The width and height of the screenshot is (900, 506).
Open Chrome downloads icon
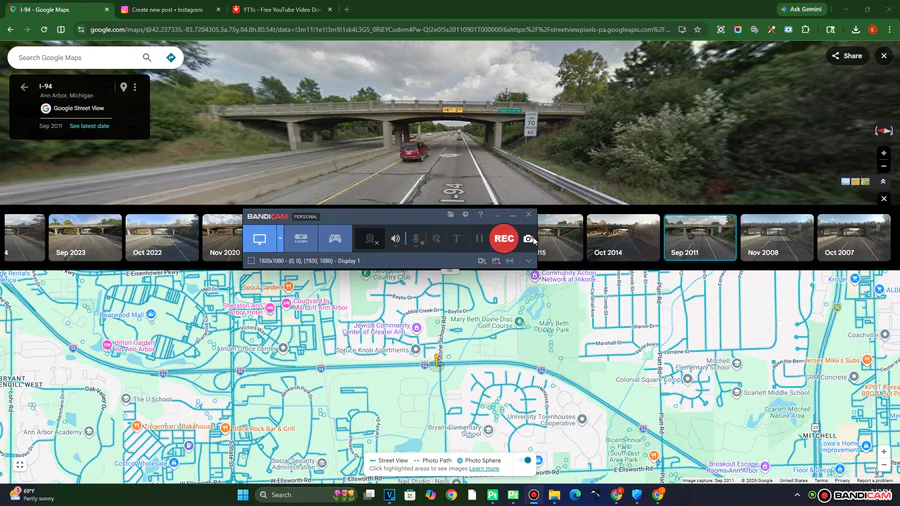855,29
